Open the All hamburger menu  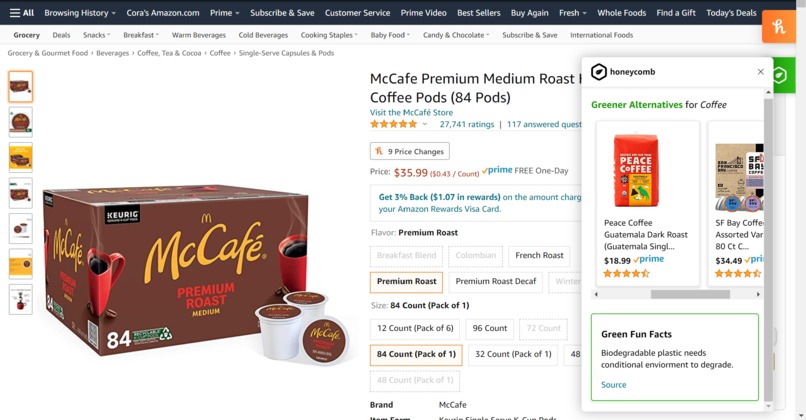(x=22, y=13)
